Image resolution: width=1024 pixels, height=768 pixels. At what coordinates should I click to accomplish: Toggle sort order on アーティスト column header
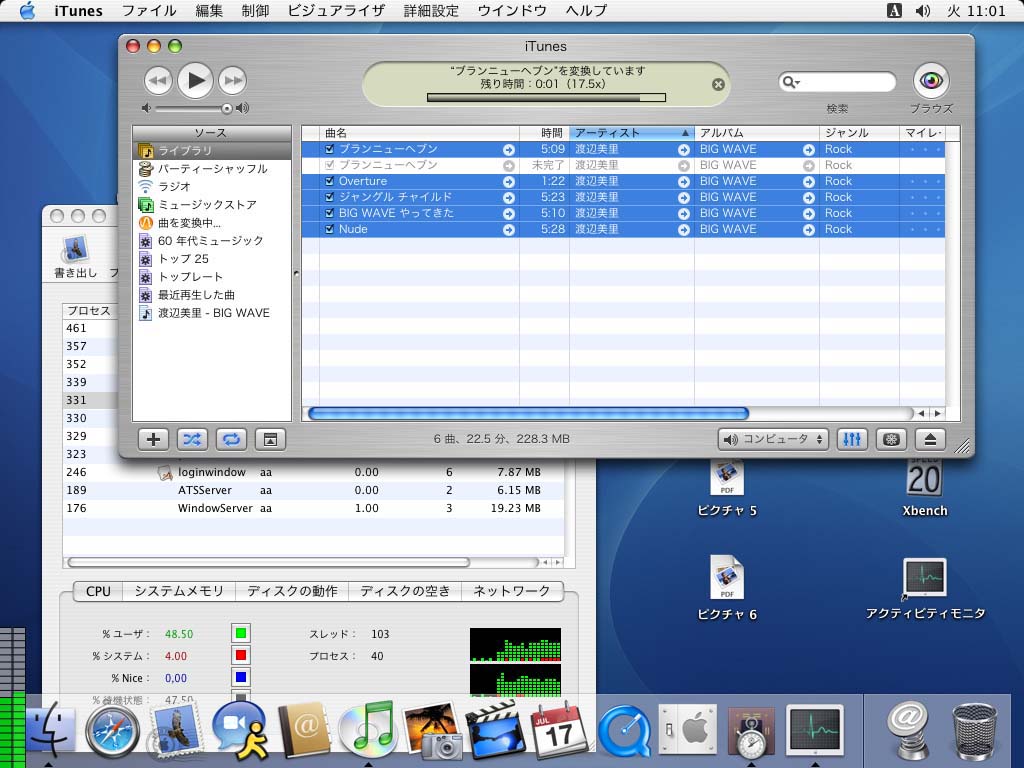click(x=632, y=133)
